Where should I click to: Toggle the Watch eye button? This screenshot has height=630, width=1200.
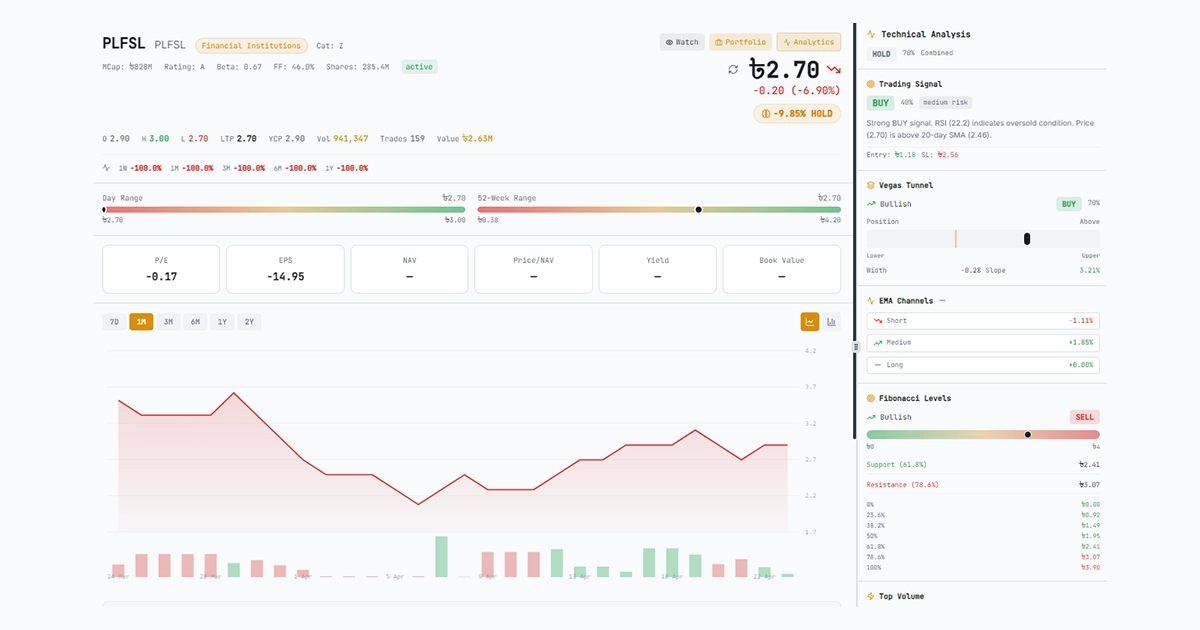pos(681,42)
